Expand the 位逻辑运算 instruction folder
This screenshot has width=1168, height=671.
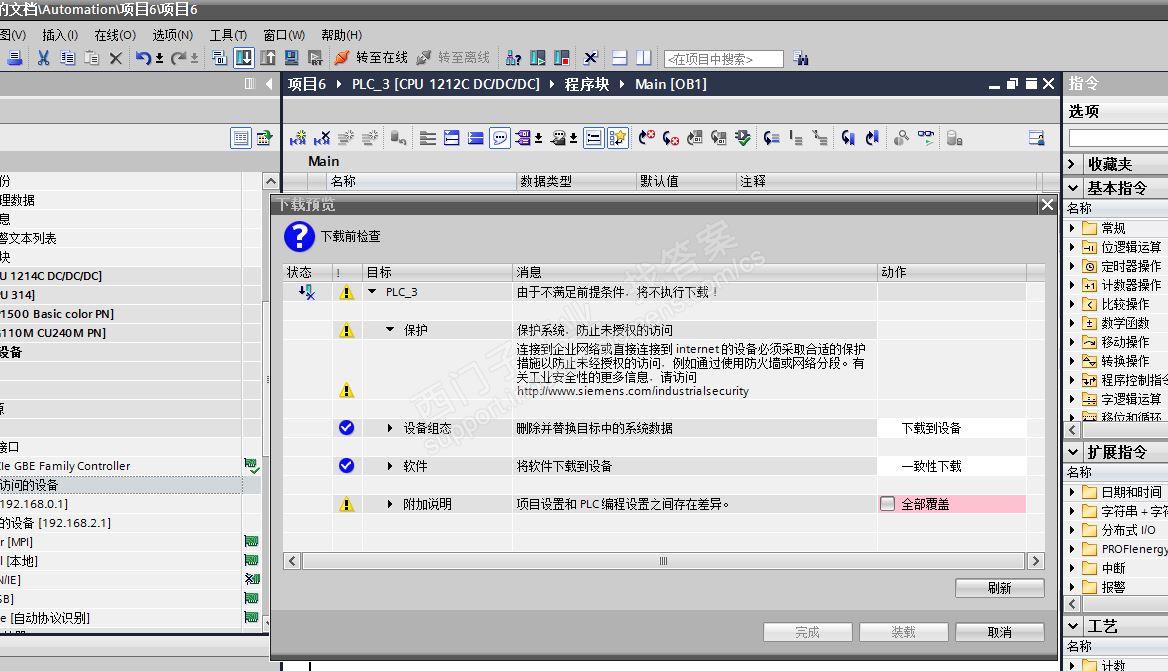coord(1073,247)
